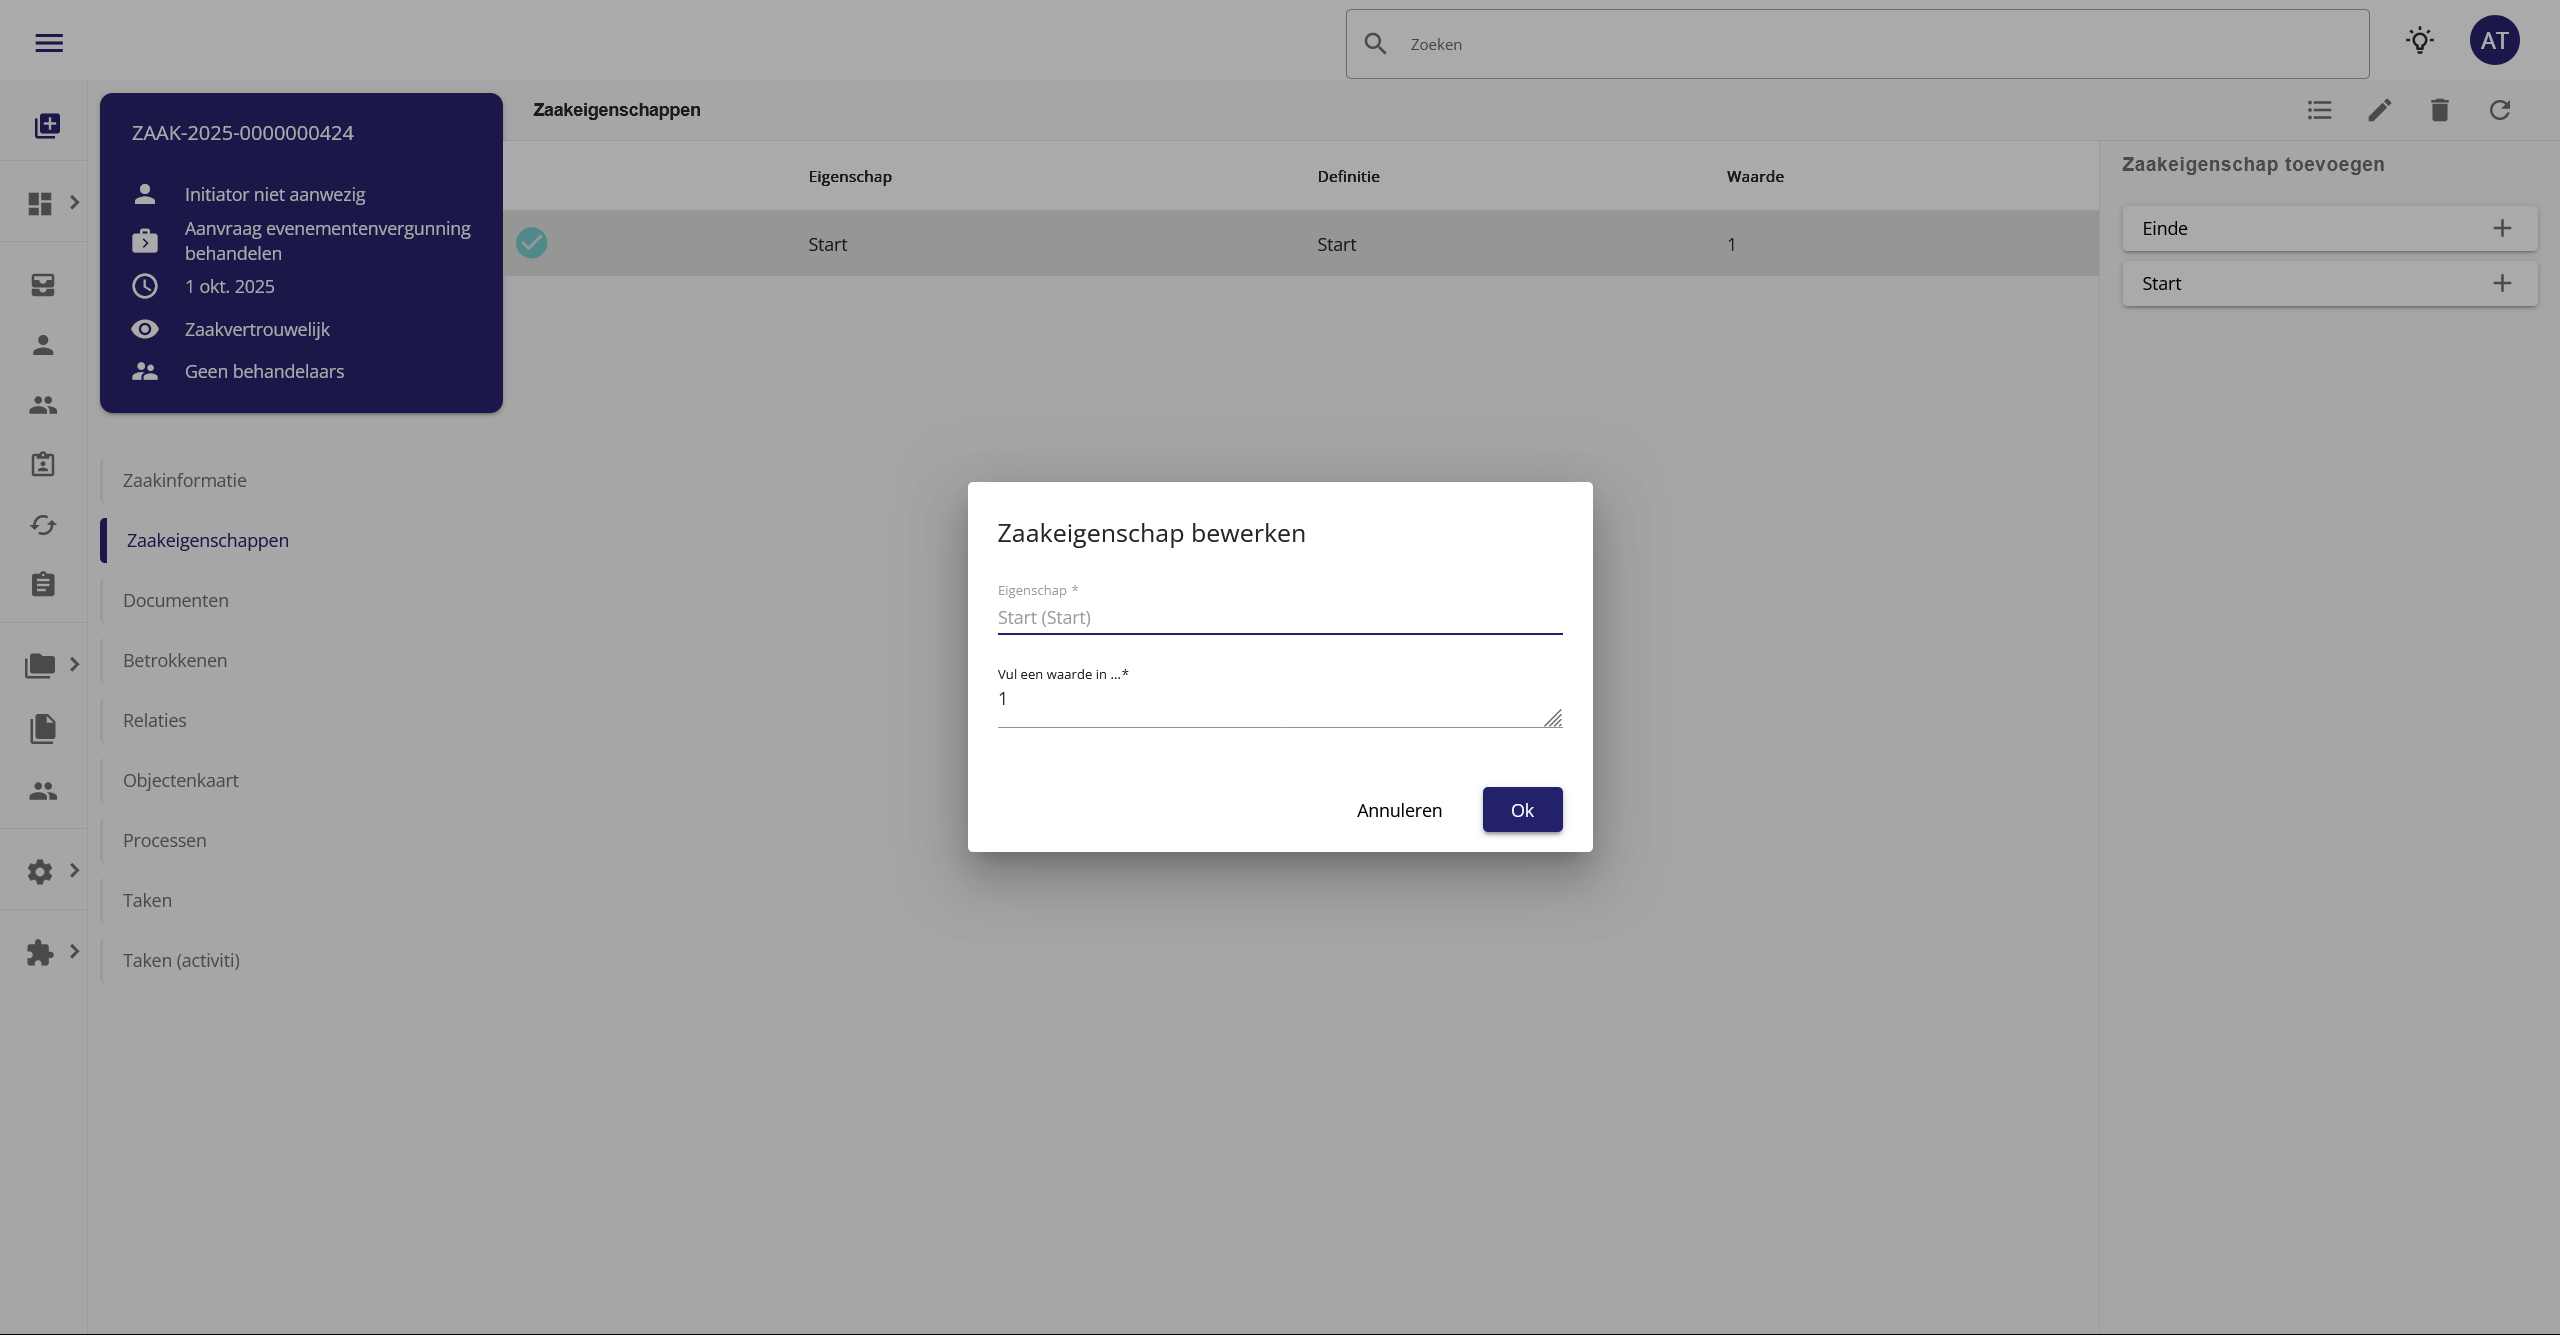Image resolution: width=2560 pixels, height=1335 pixels.
Task: Open the Documenten tab
Action: (176, 600)
